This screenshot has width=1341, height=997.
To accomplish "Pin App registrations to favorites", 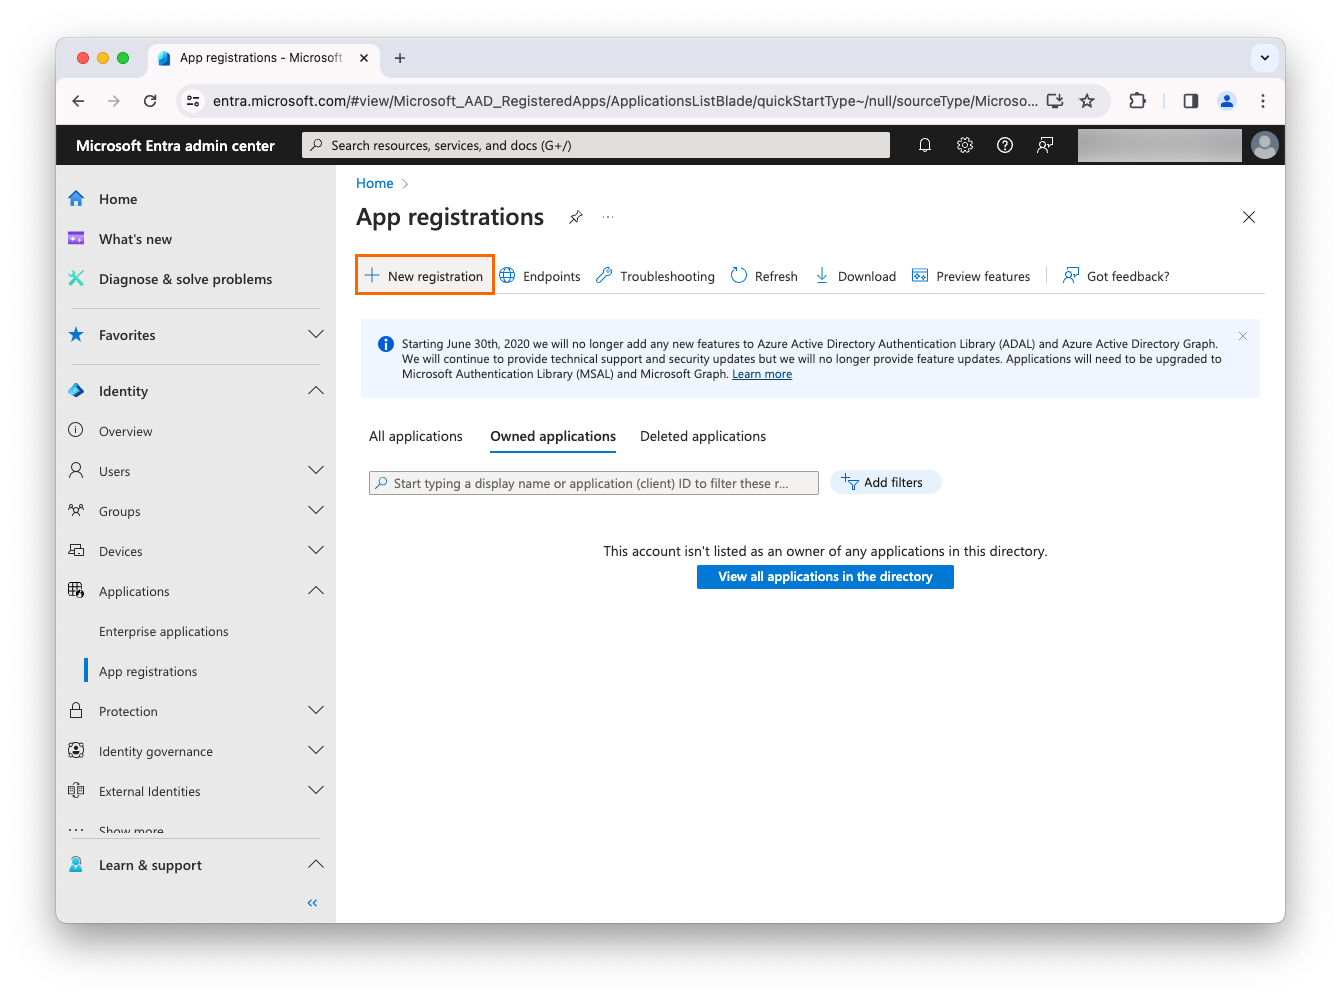I will (575, 217).
